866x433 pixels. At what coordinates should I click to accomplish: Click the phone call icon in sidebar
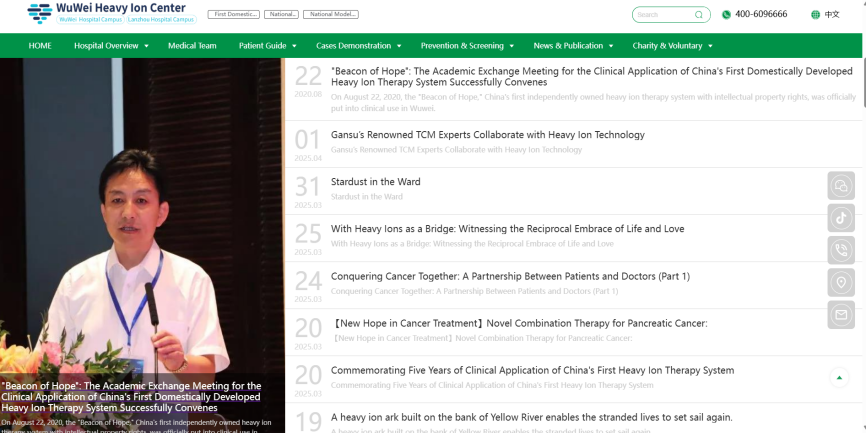coord(841,250)
